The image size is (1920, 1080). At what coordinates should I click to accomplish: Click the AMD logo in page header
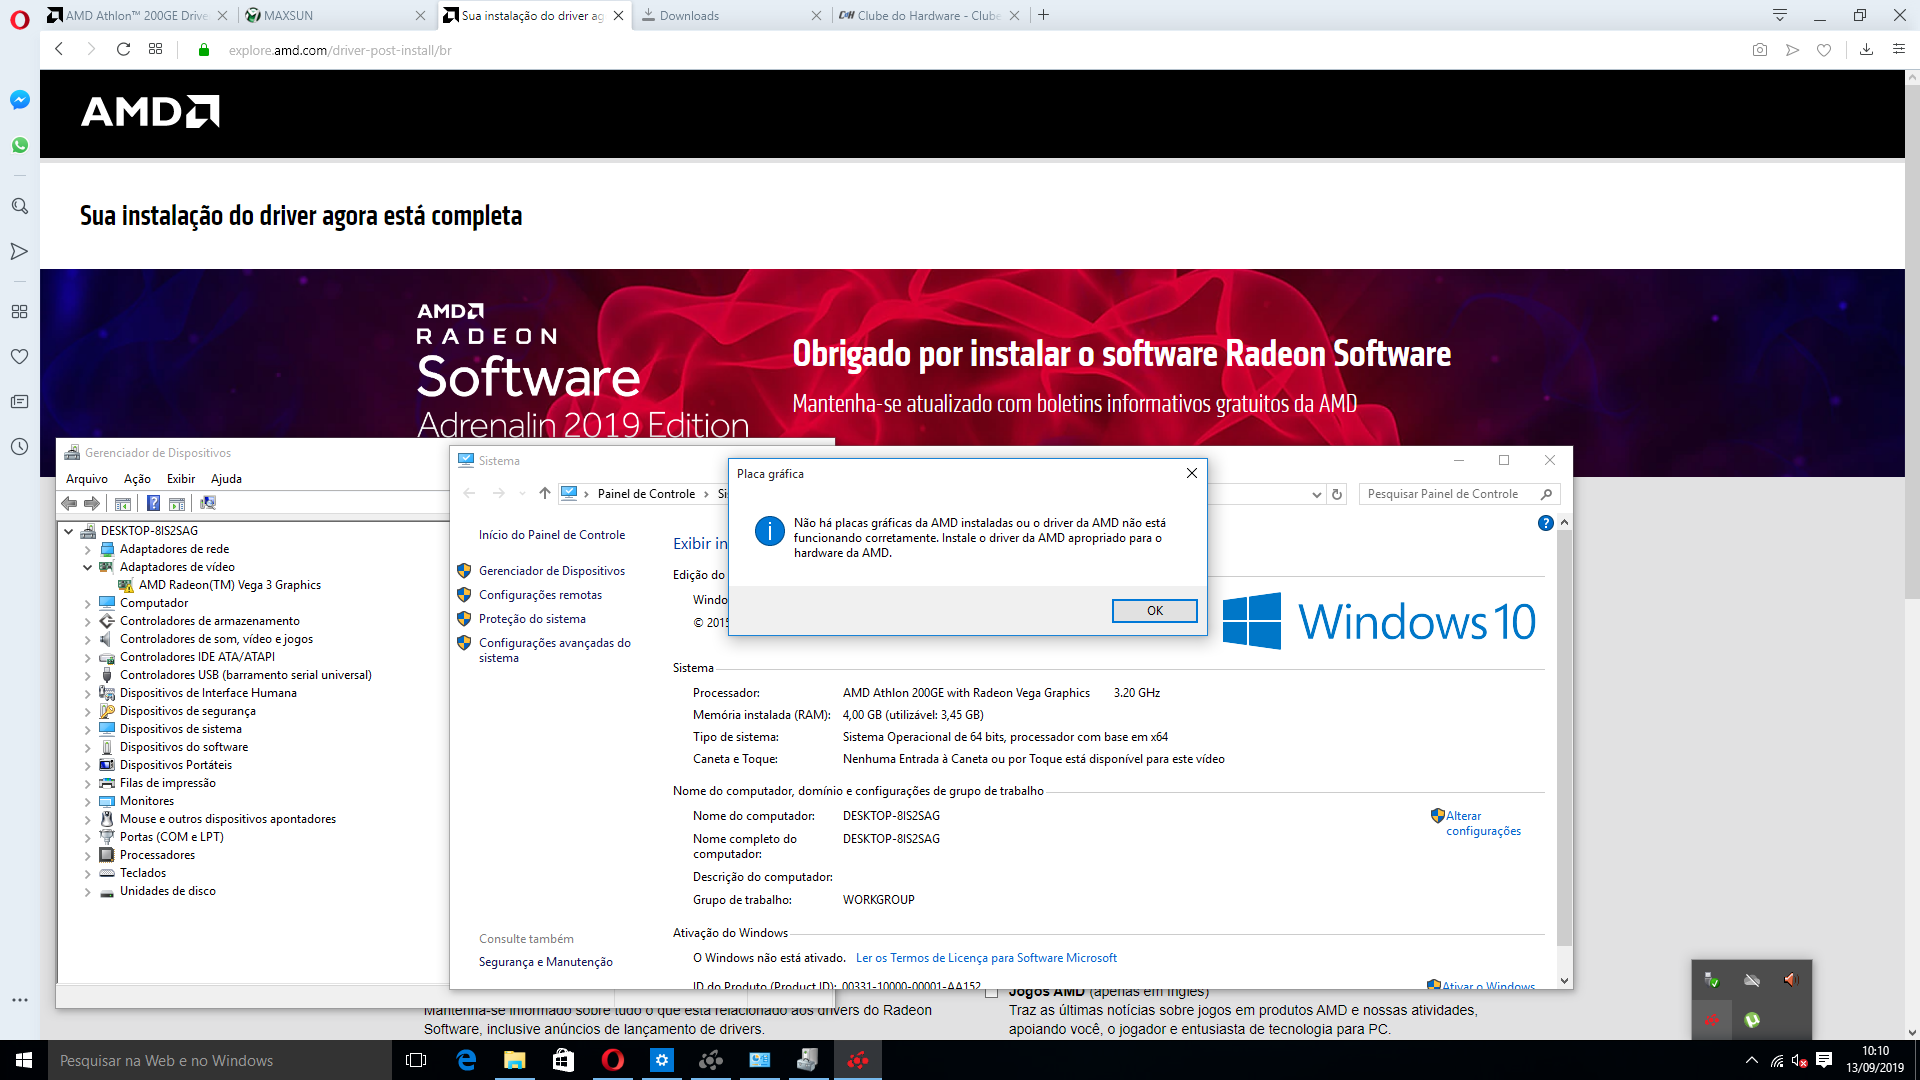pos(150,112)
